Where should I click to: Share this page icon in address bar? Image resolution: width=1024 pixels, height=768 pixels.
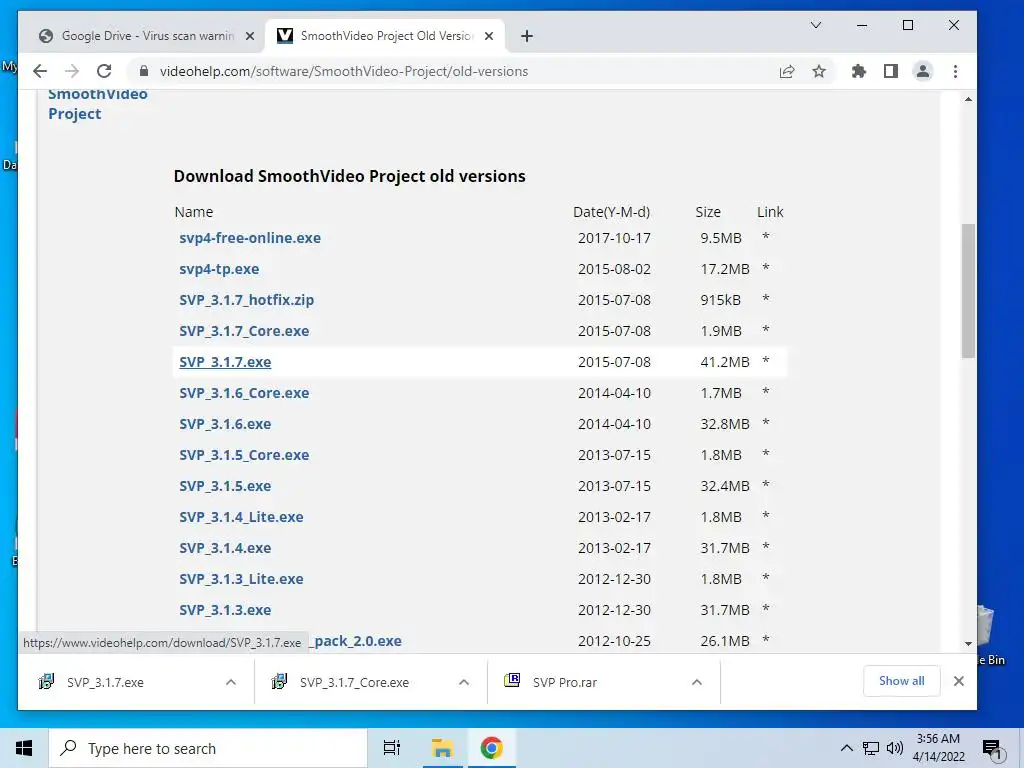point(787,71)
